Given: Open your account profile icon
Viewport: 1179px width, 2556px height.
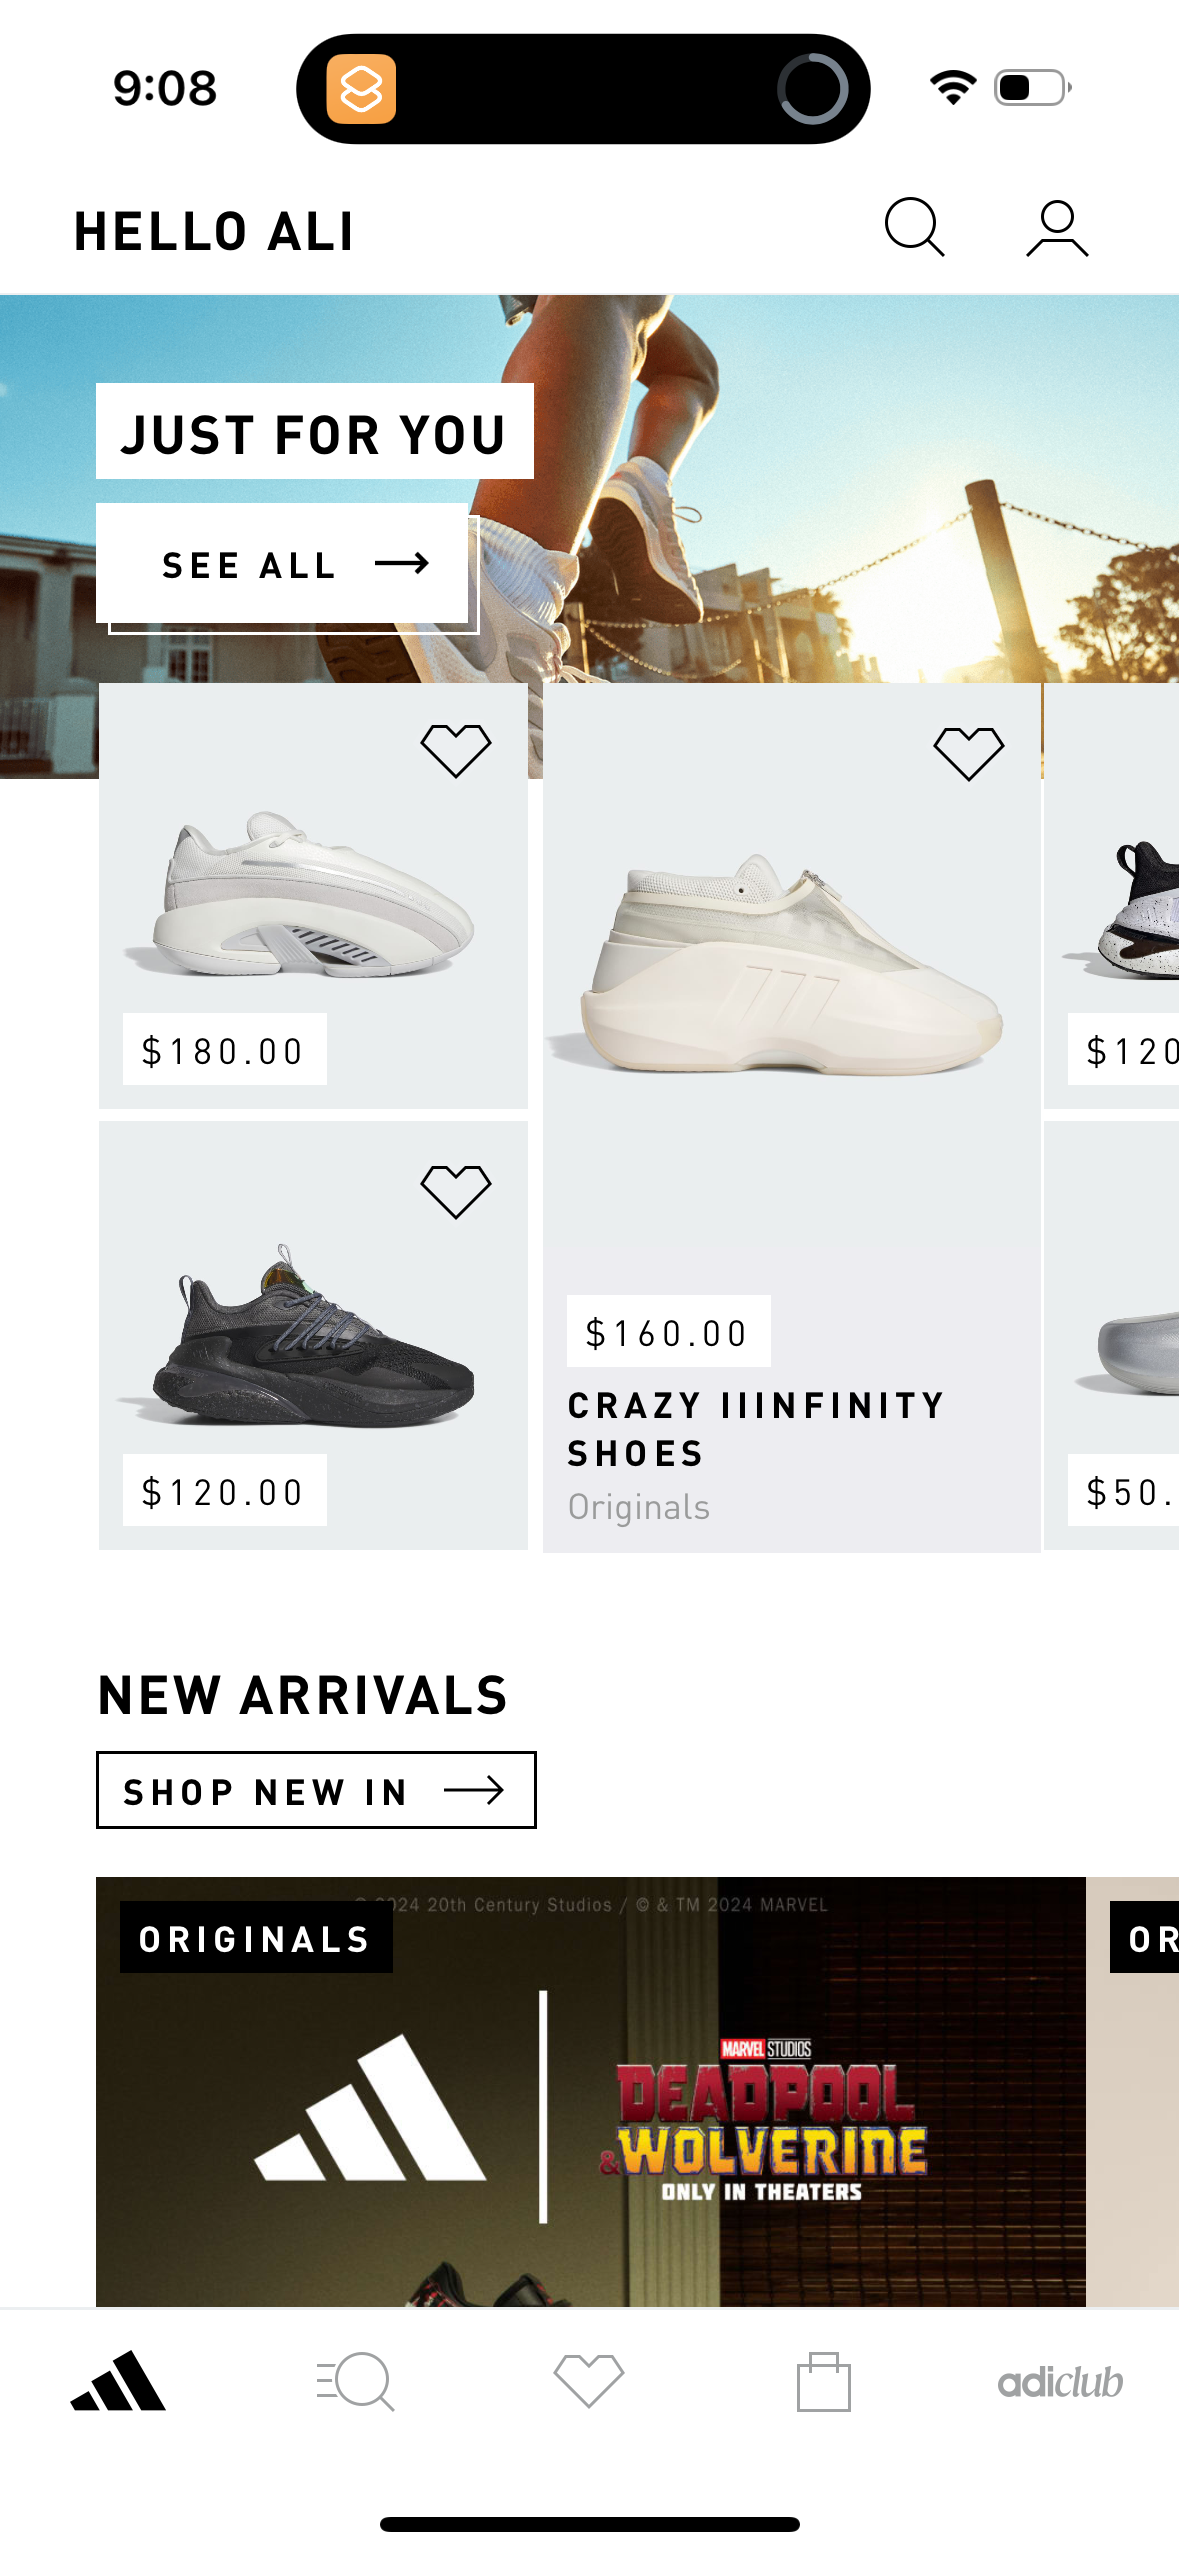Looking at the screenshot, I should (x=1054, y=228).
